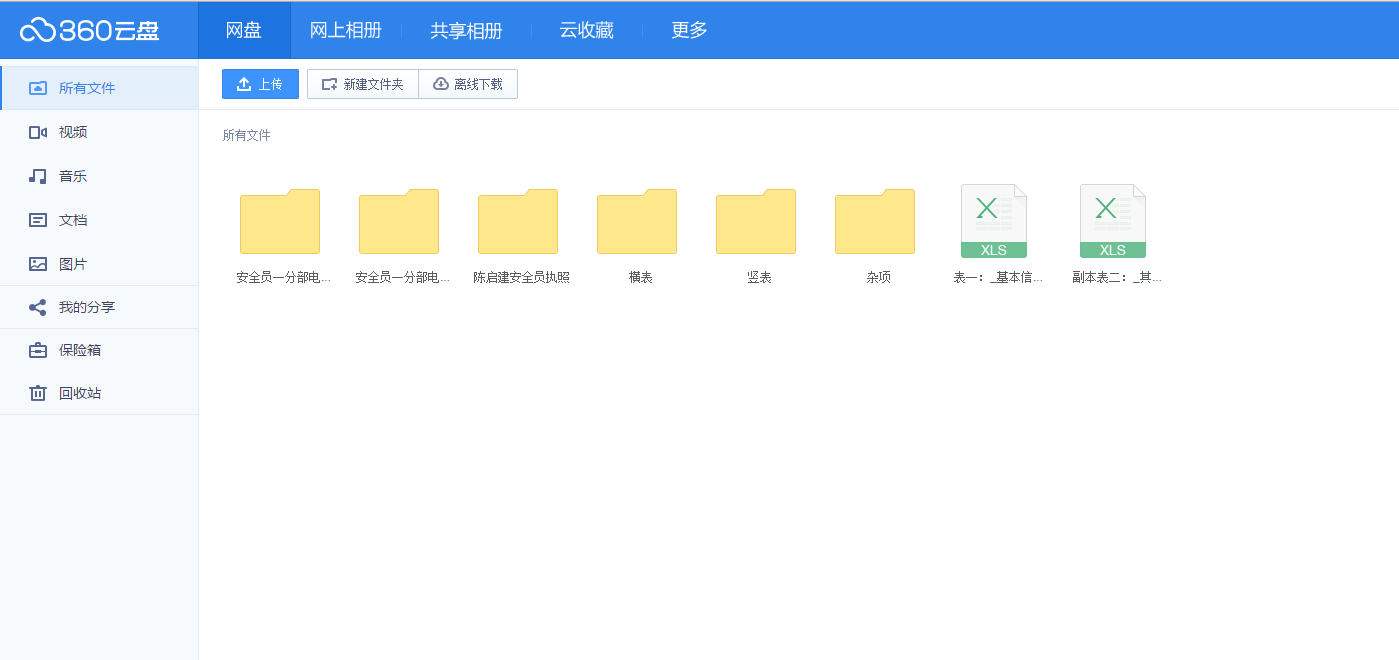Click the 视频 video camera icon
This screenshot has width=1399, height=660.
click(x=38, y=132)
